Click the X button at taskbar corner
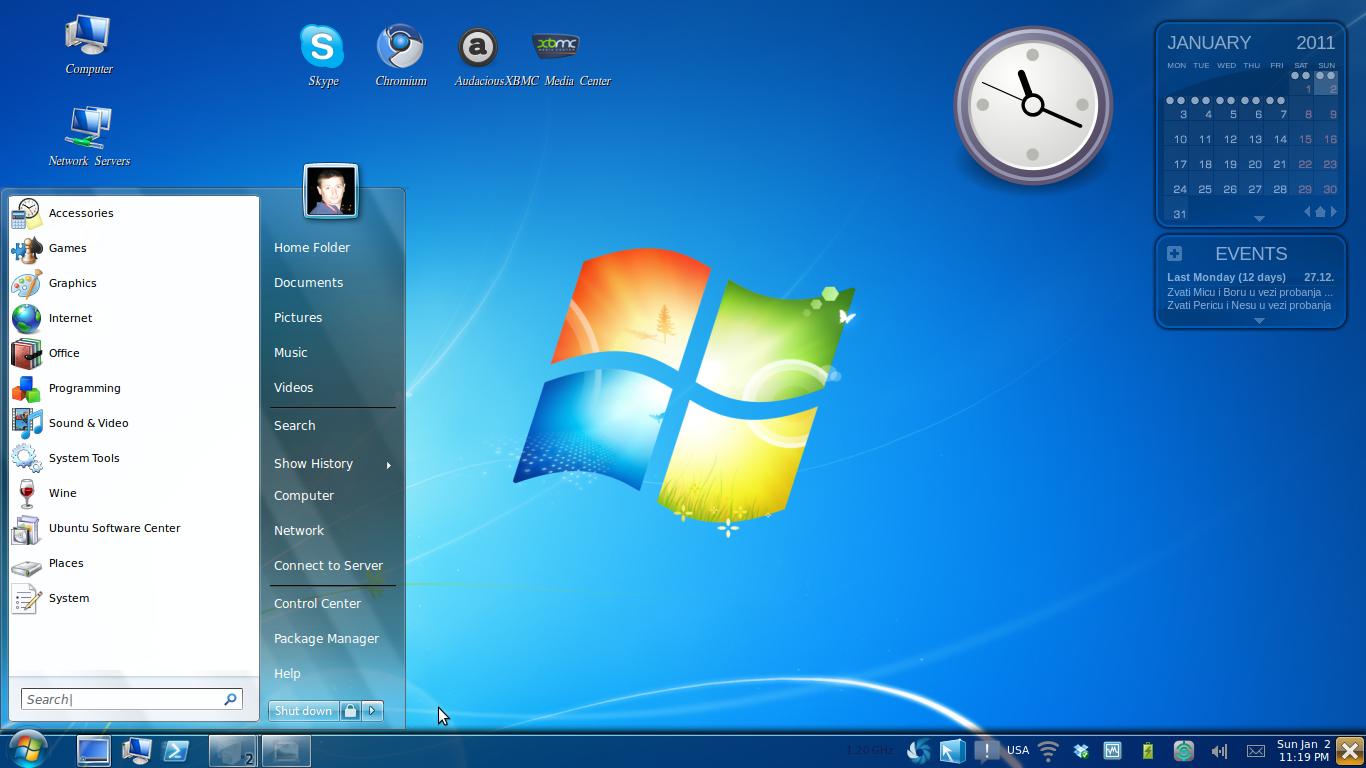This screenshot has height=768, width=1366. pos(1350,750)
